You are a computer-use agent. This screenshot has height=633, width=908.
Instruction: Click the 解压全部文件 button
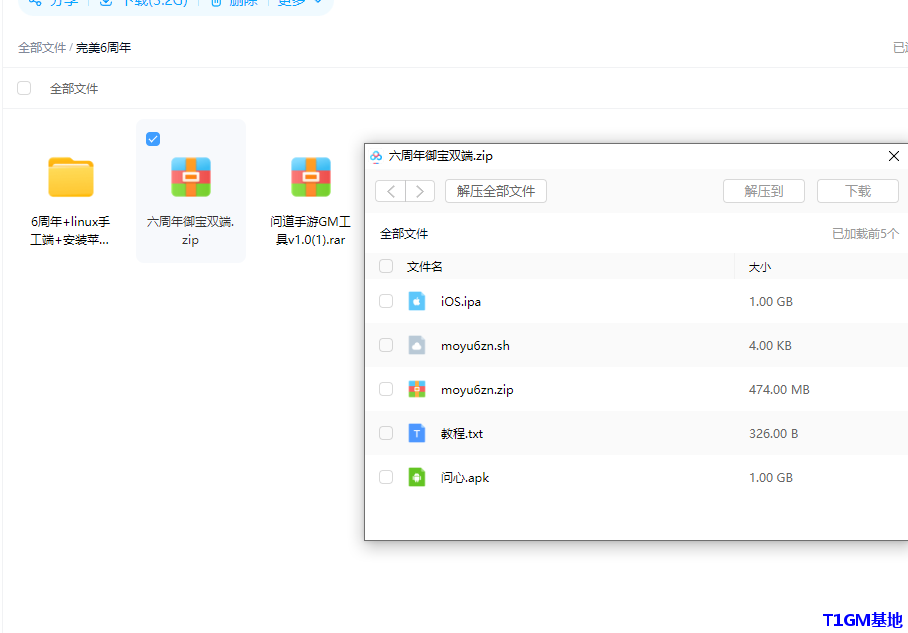496,191
